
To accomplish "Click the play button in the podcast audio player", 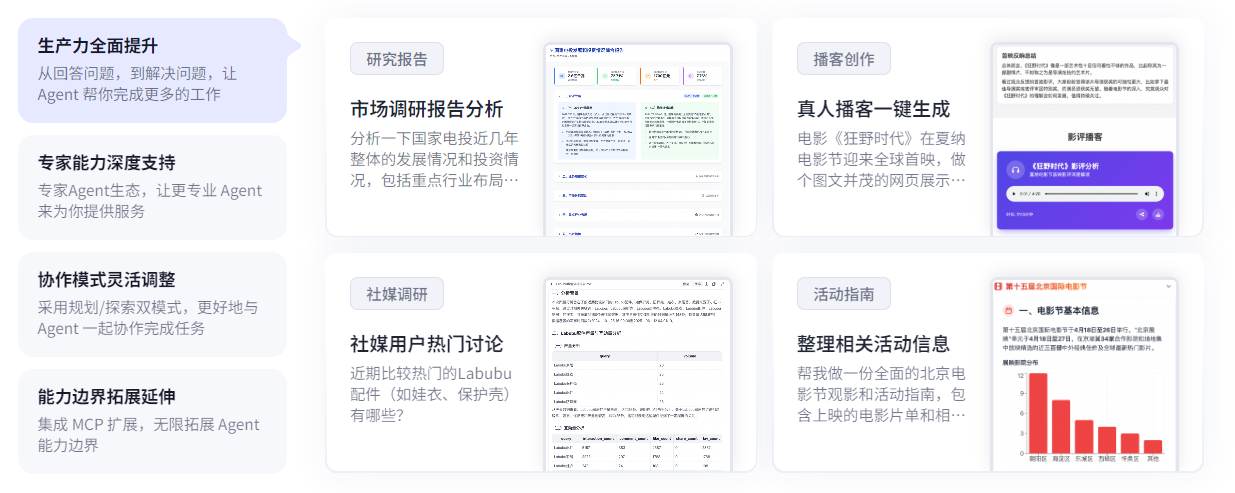I will click(x=1014, y=194).
